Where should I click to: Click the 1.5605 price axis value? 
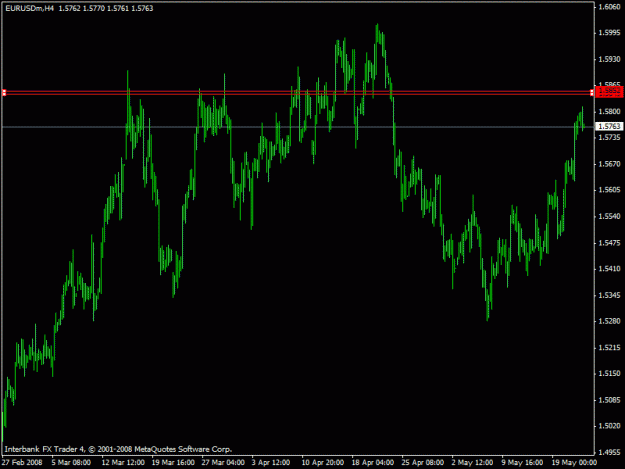609,190
